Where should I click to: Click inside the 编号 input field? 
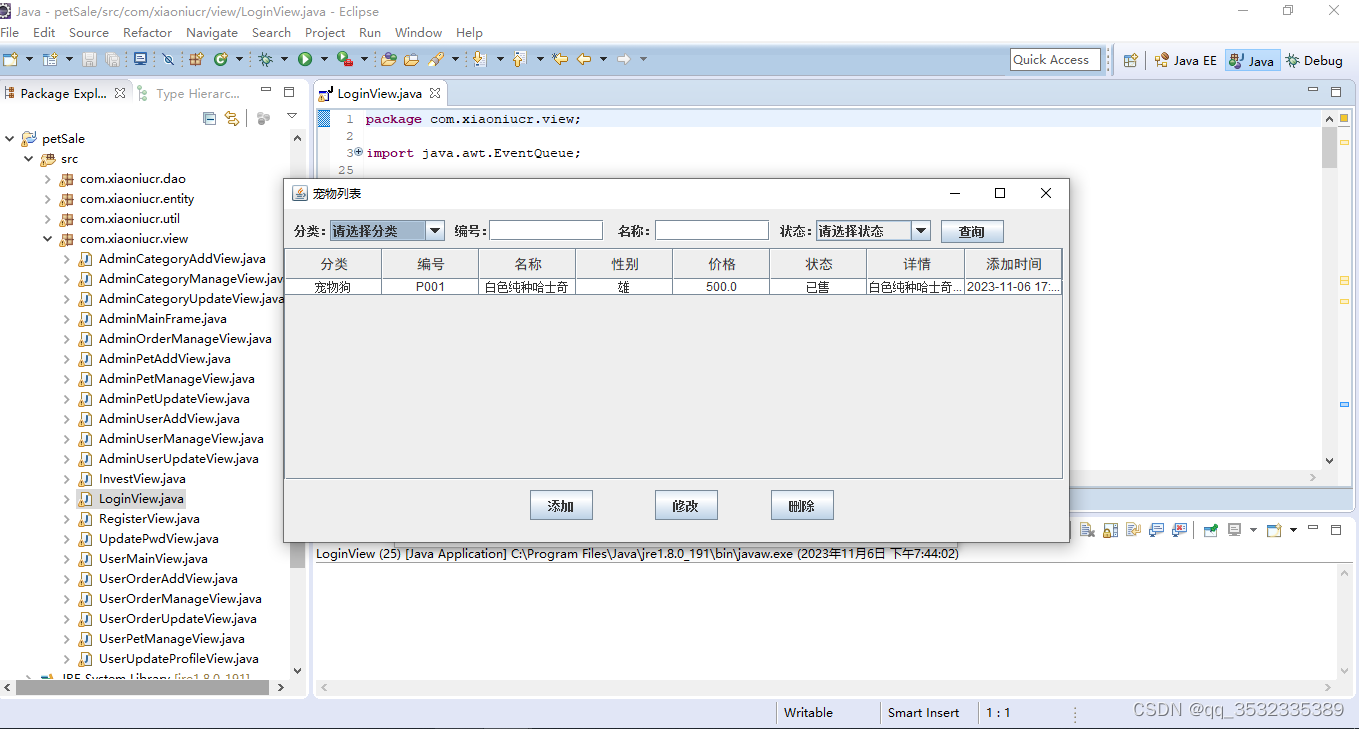[x=545, y=229]
